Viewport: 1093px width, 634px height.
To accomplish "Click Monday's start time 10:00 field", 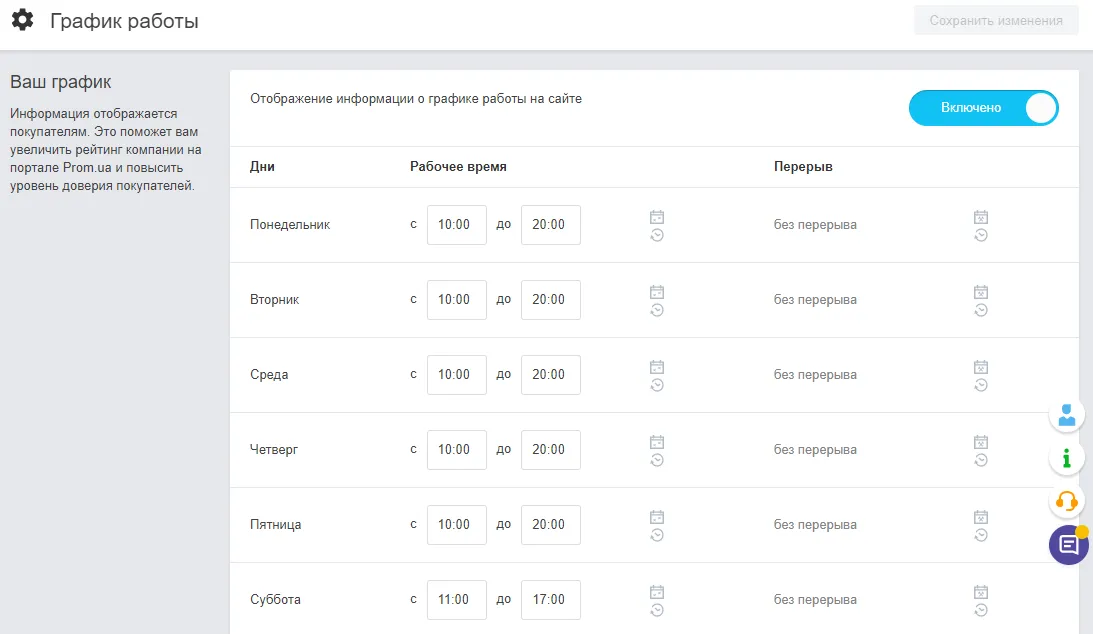I will 457,225.
